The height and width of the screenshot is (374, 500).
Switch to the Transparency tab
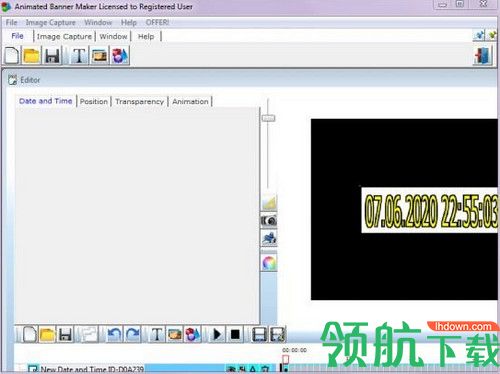tap(139, 101)
